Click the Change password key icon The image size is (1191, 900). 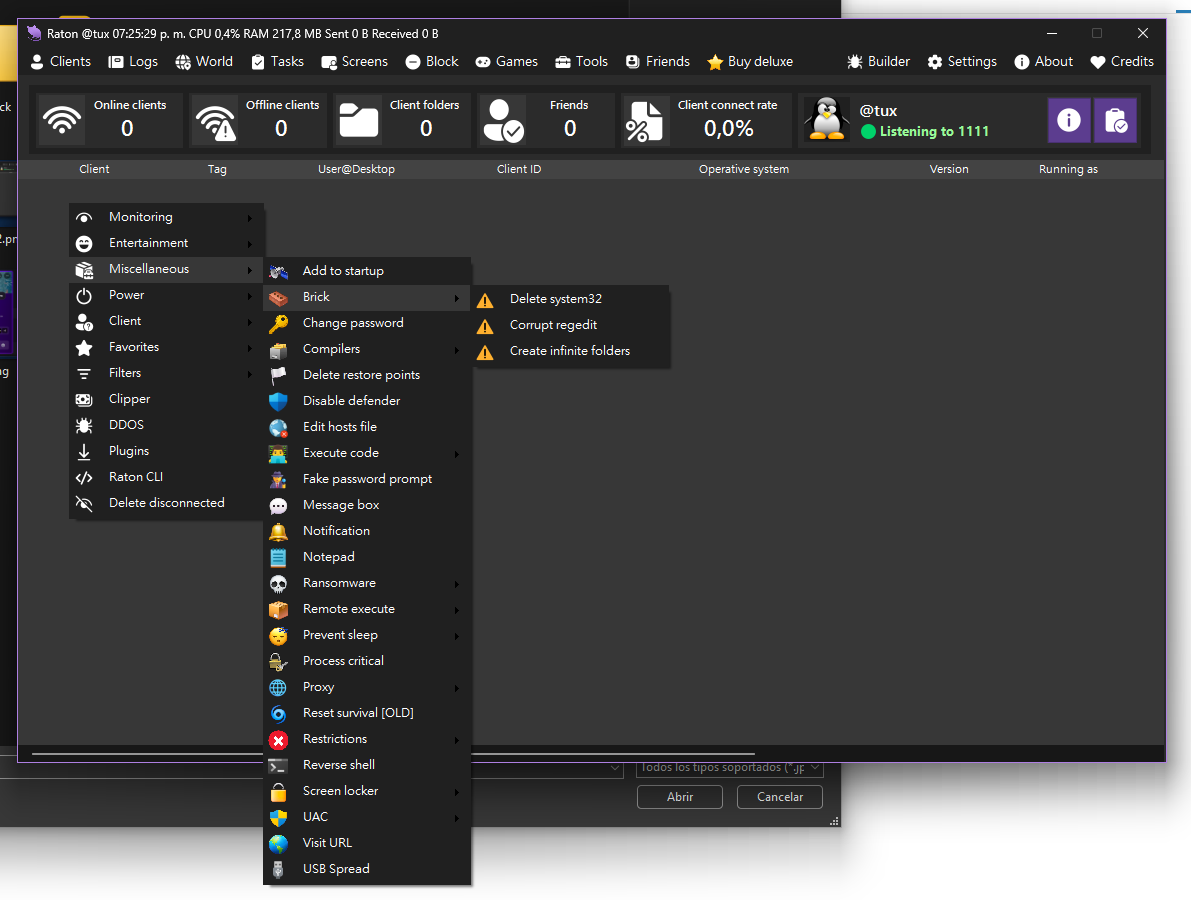point(279,324)
